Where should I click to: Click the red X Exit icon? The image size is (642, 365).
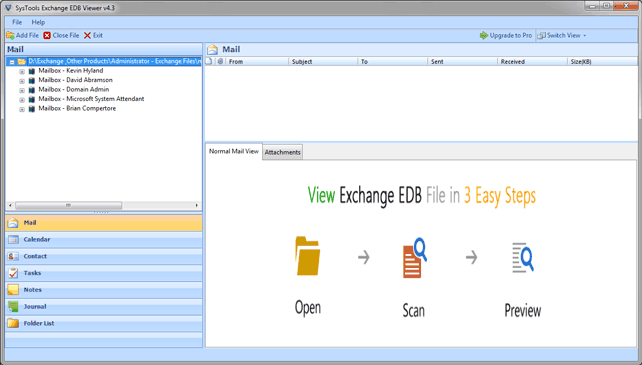(87, 36)
